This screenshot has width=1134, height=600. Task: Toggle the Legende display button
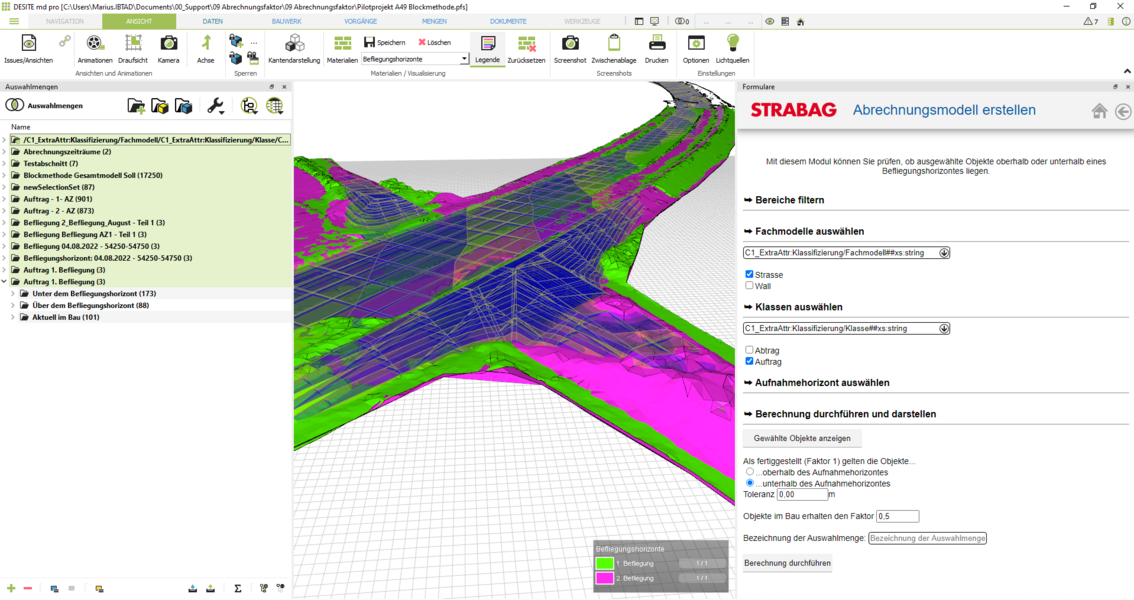(487, 44)
